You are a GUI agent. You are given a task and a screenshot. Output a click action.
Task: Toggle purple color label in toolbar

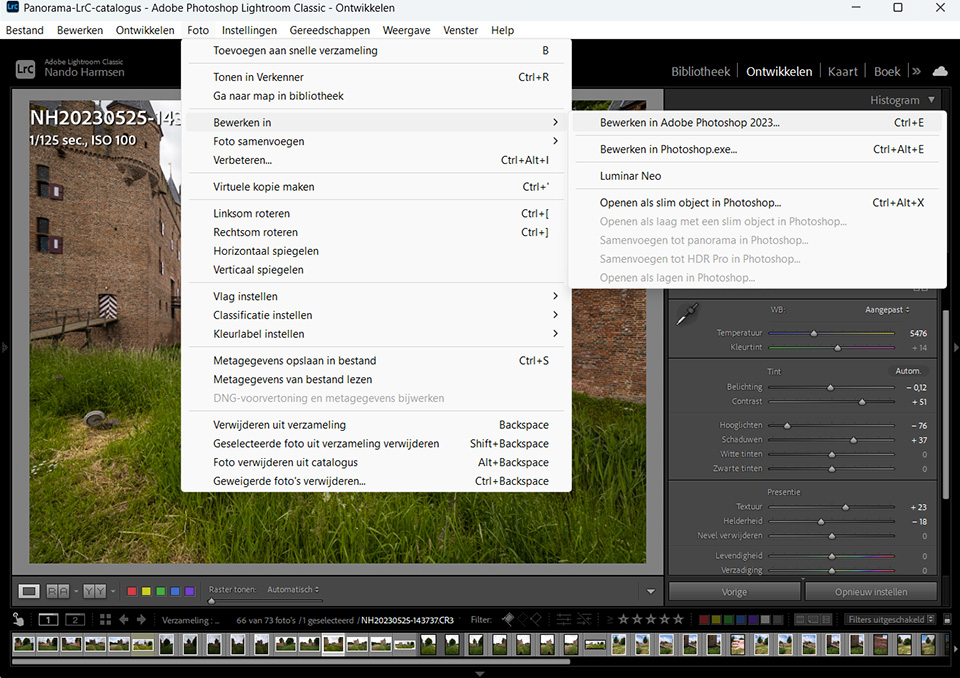[190, 591]
